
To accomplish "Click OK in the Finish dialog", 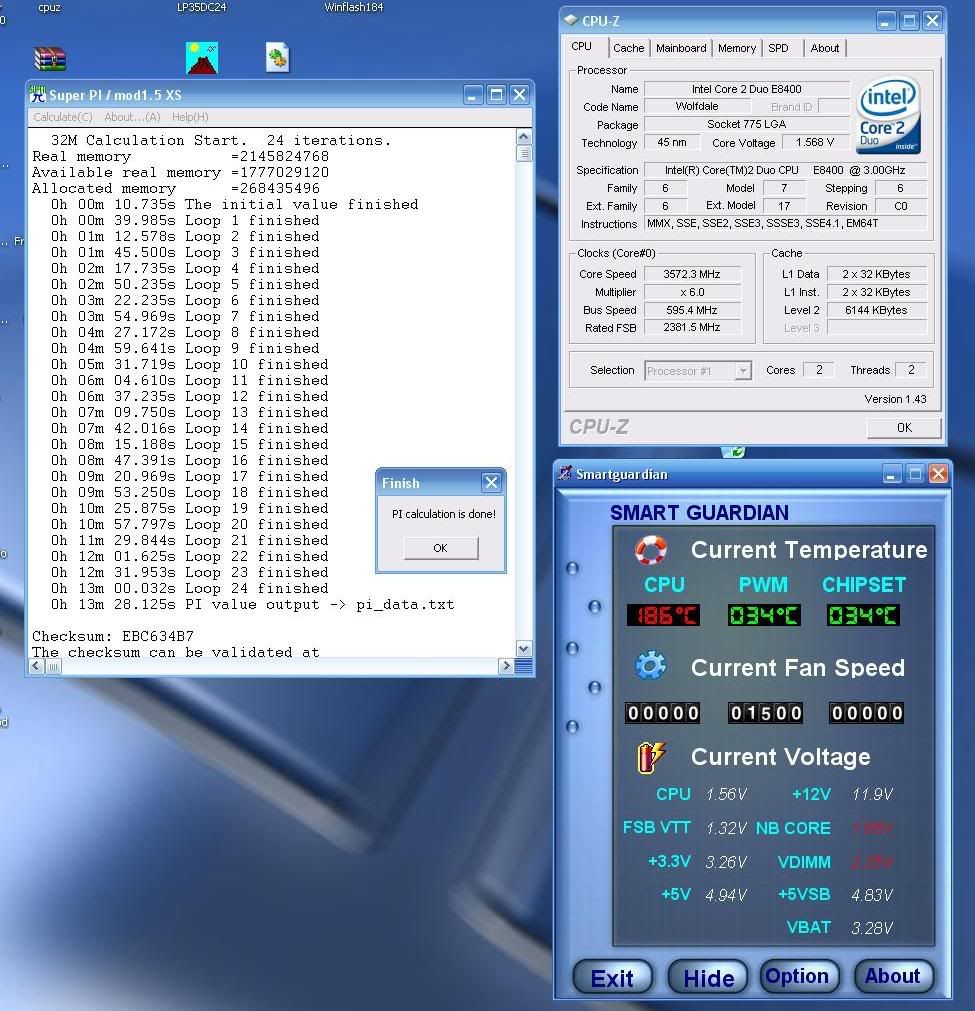I will point(441,548).
